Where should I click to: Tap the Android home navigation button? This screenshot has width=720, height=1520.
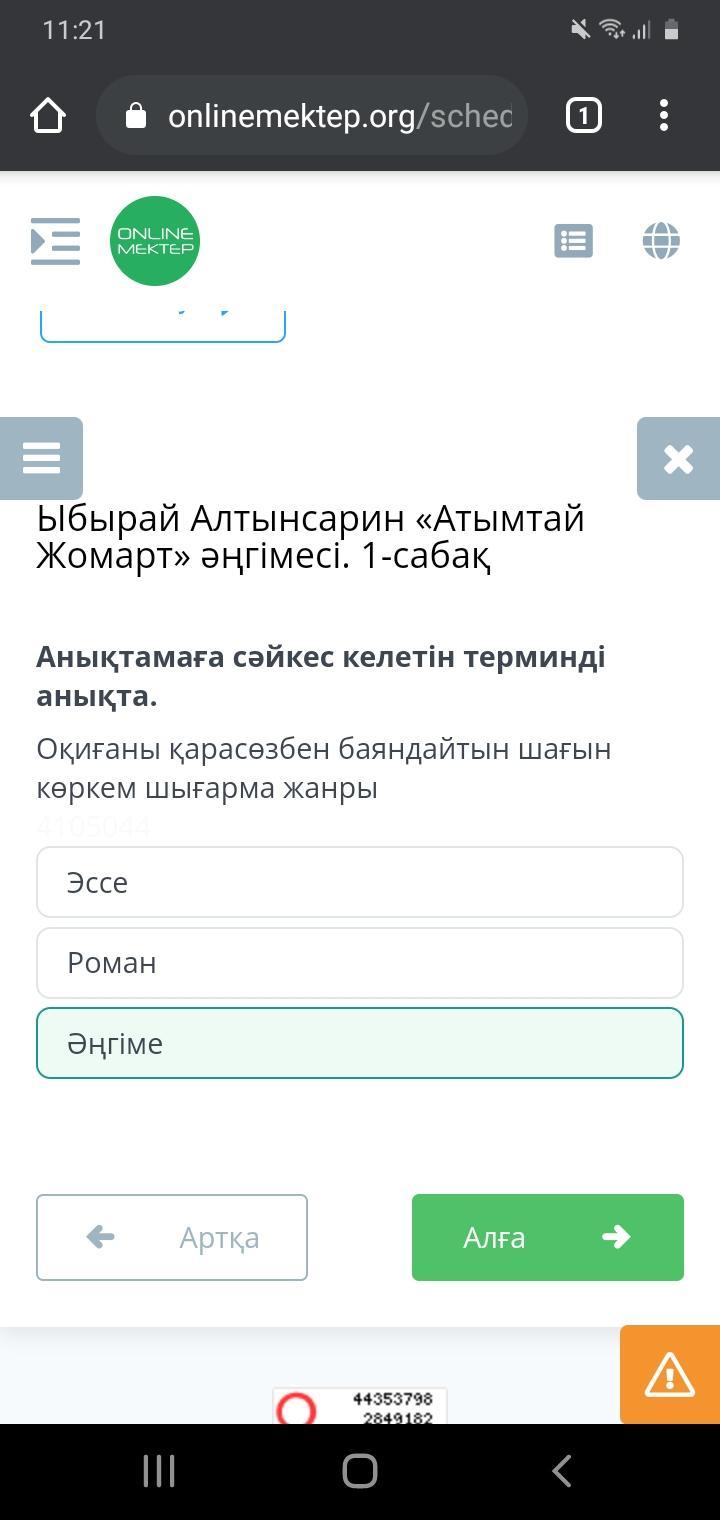click(360, 1471)
